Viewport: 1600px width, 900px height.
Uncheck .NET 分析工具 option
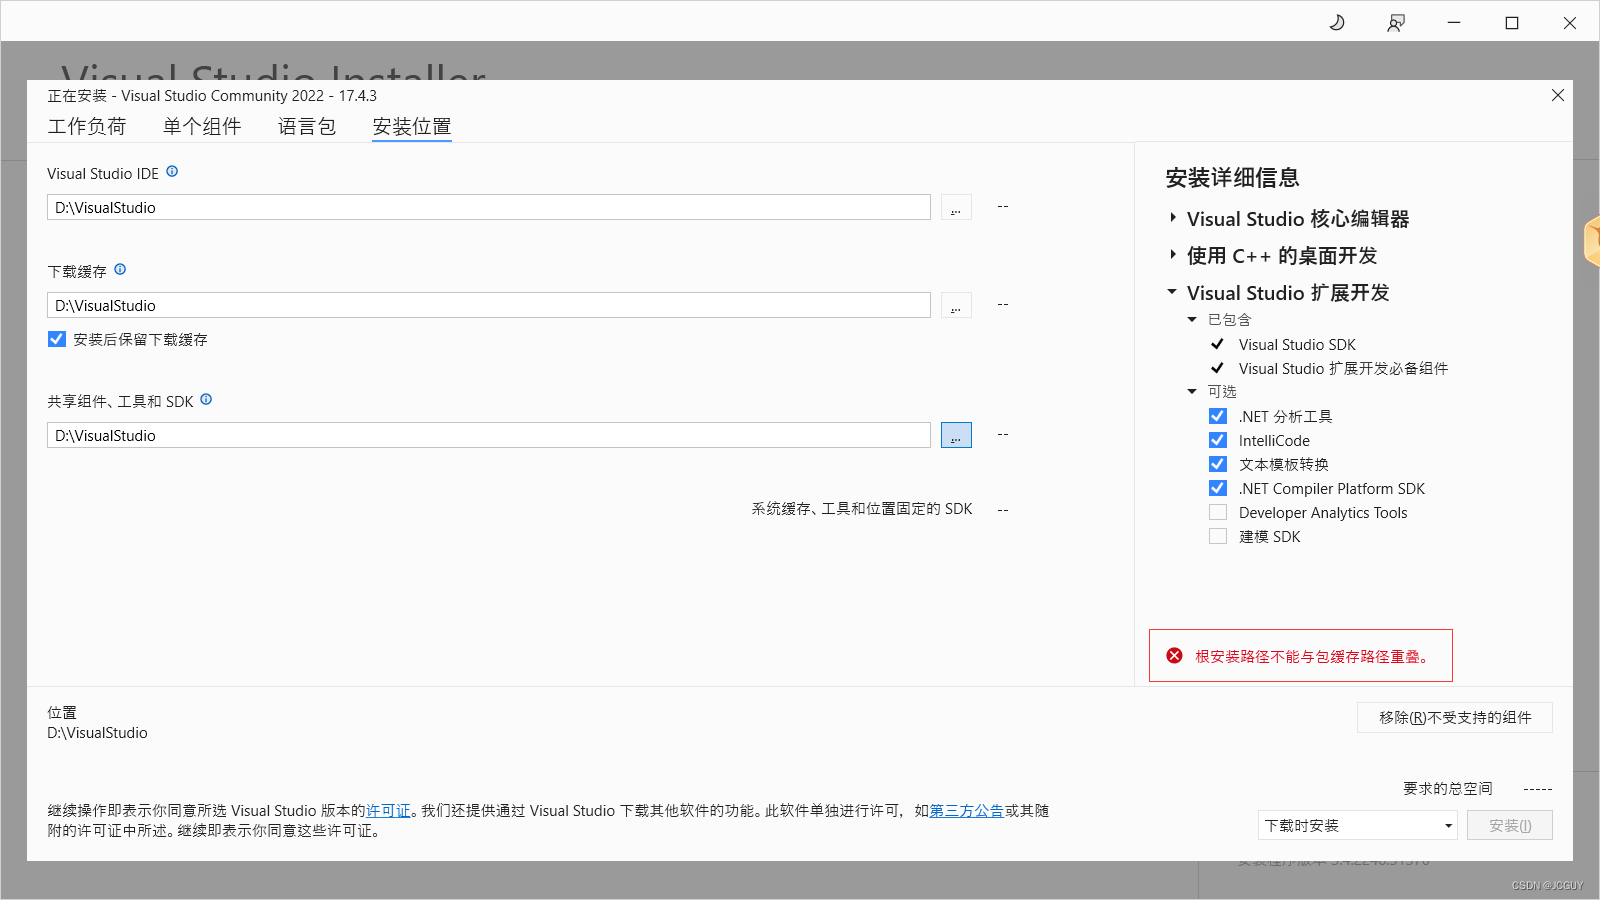click(1218, 416)
